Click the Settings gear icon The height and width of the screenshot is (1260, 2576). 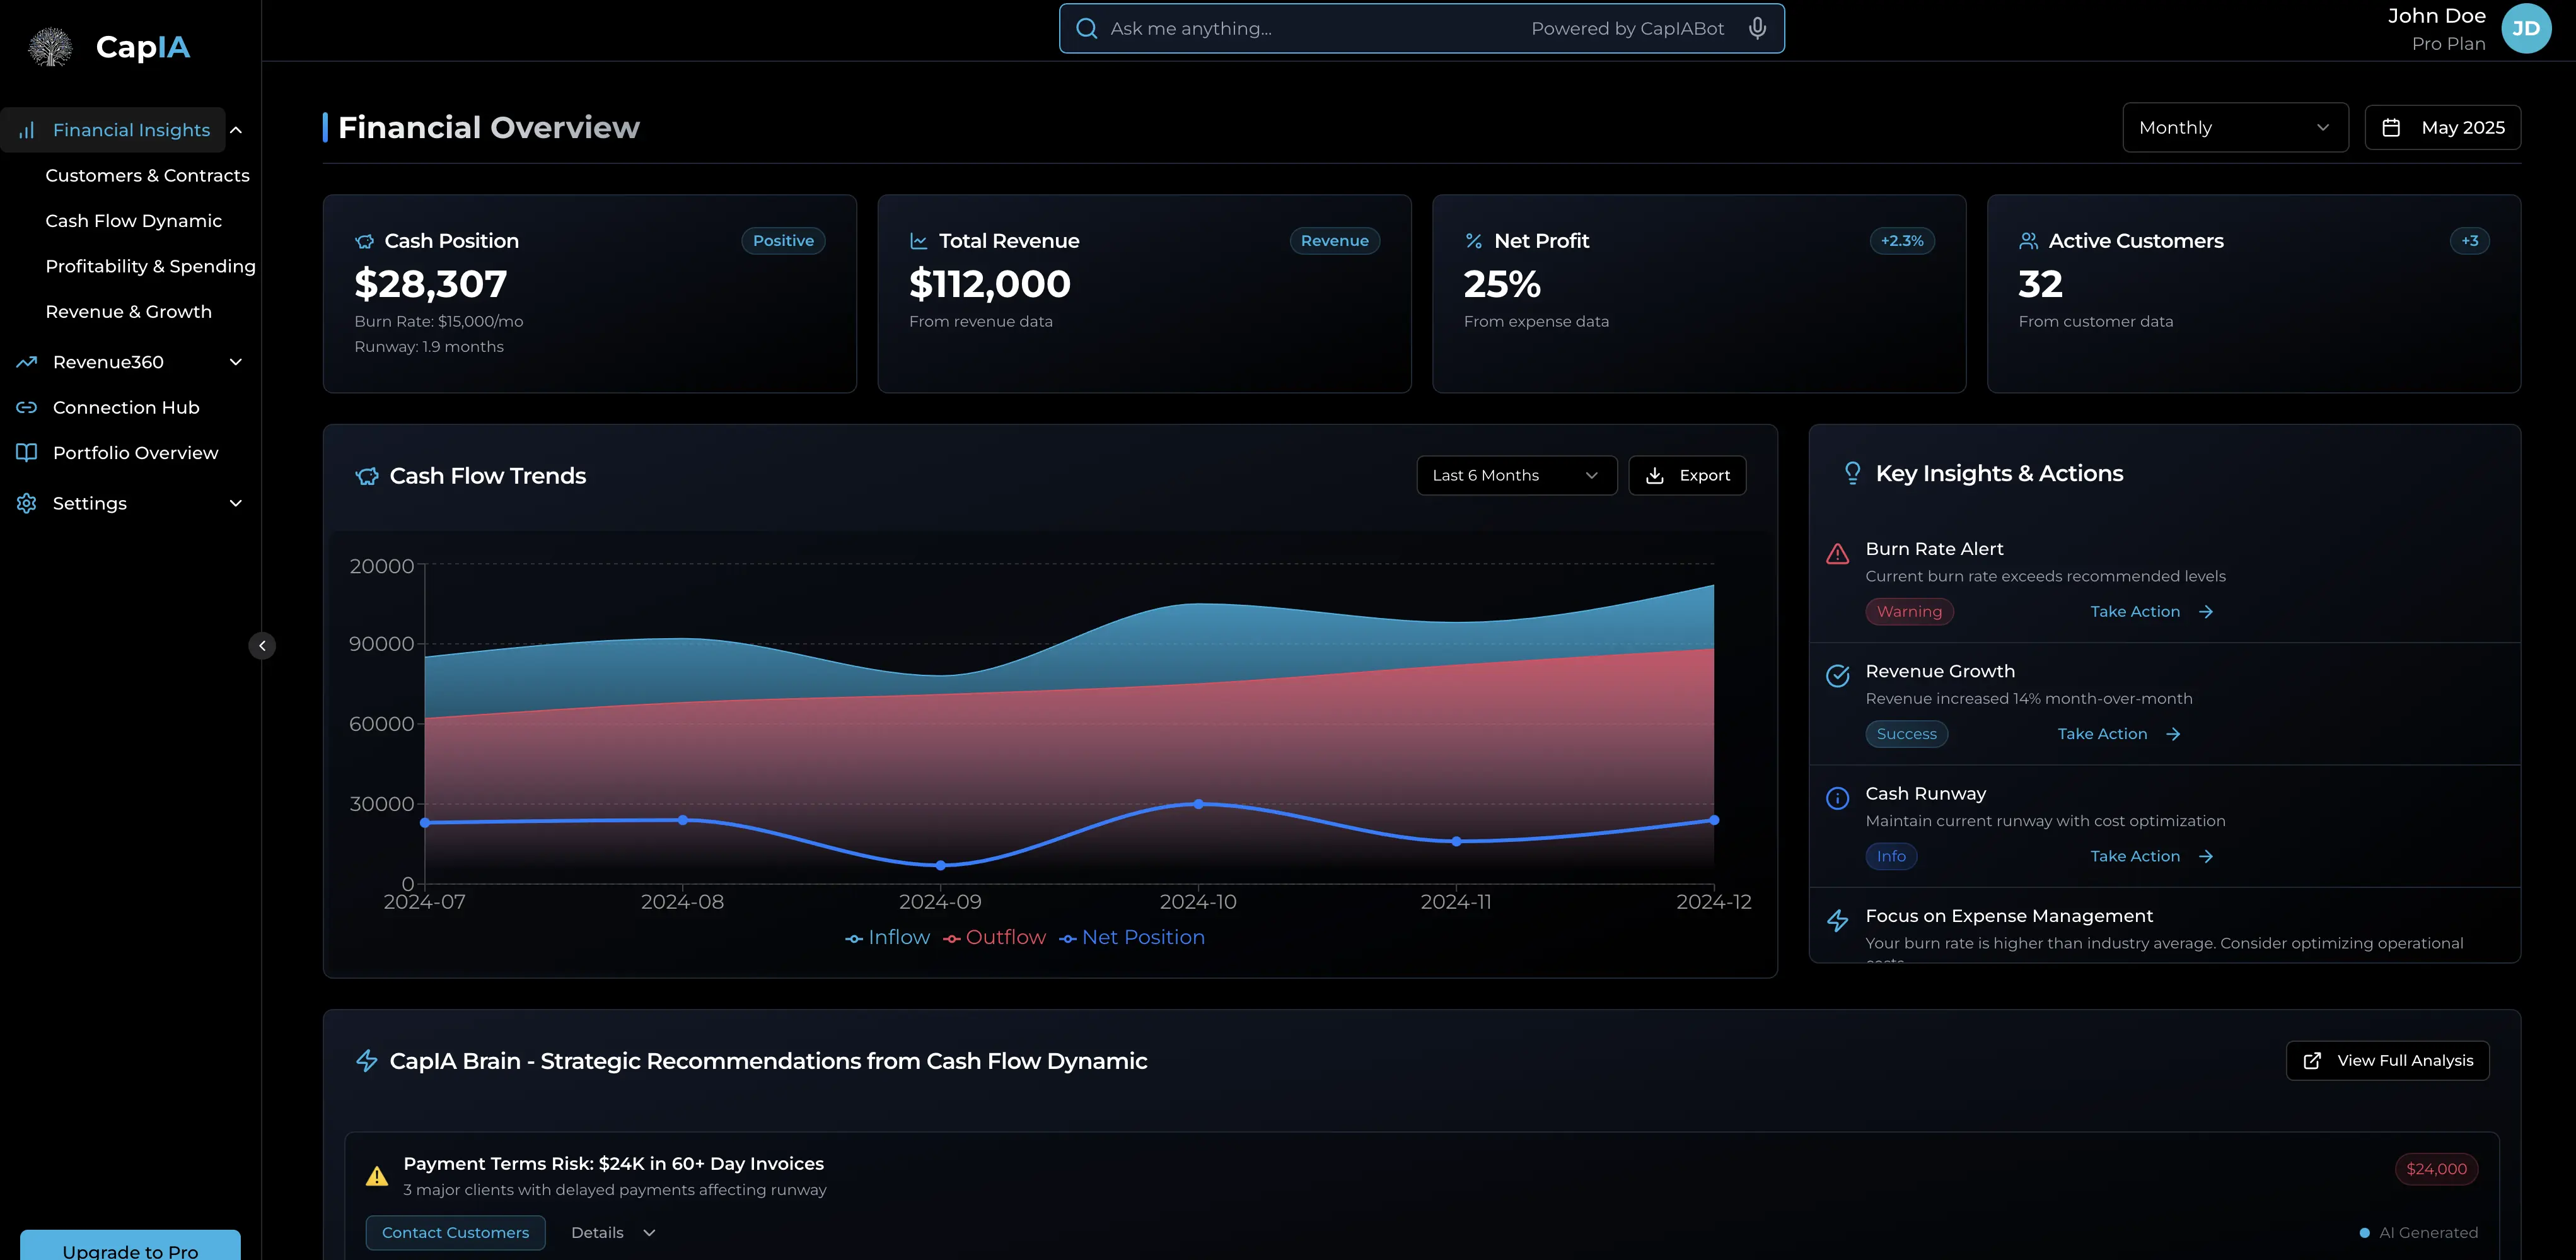click(27, 503)
